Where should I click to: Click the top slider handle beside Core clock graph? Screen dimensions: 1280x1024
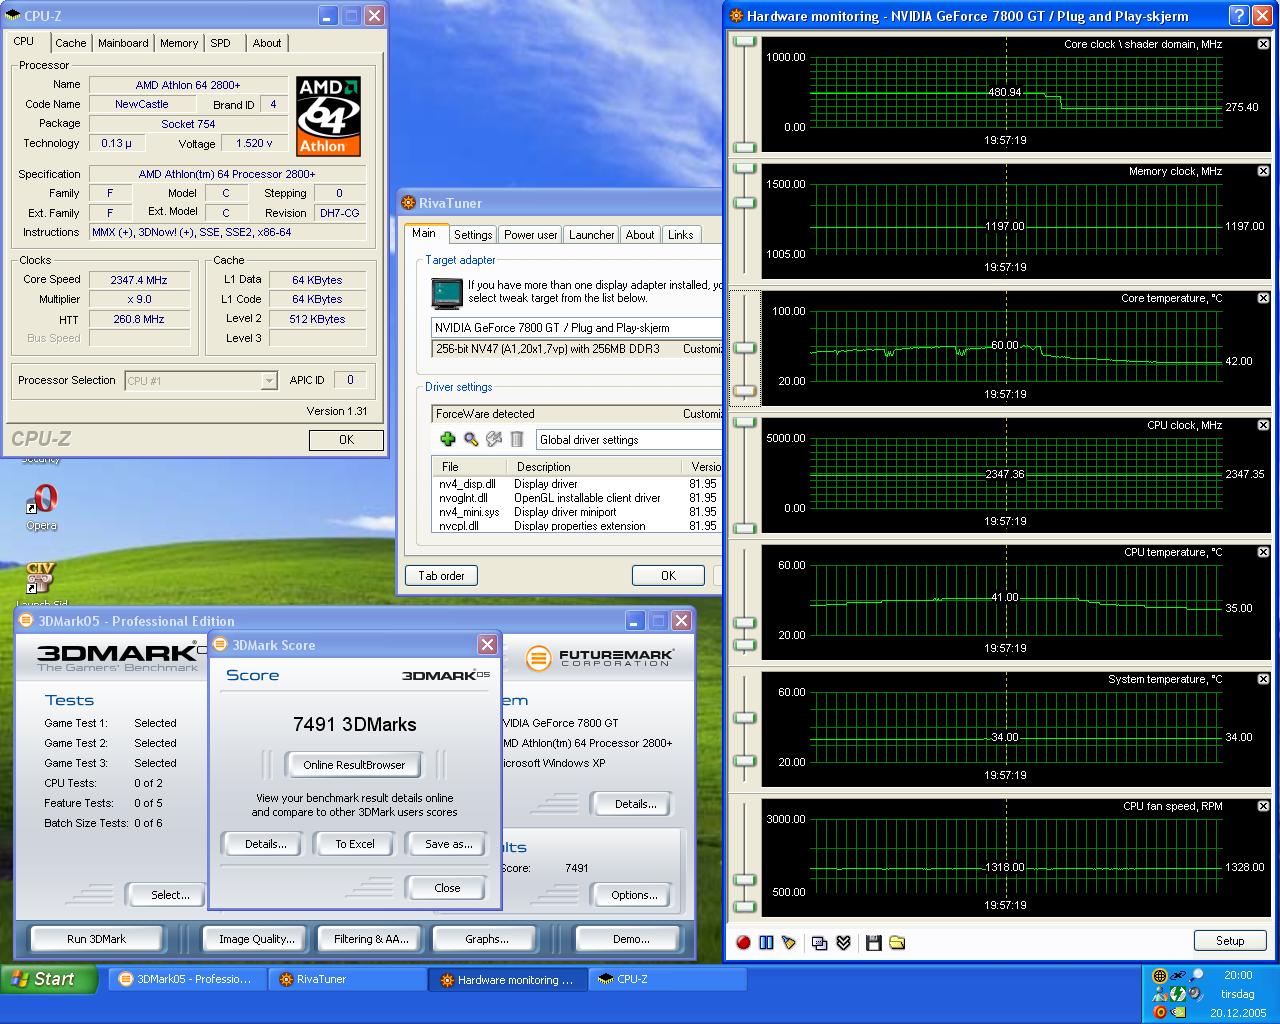[x=745, y=42]
